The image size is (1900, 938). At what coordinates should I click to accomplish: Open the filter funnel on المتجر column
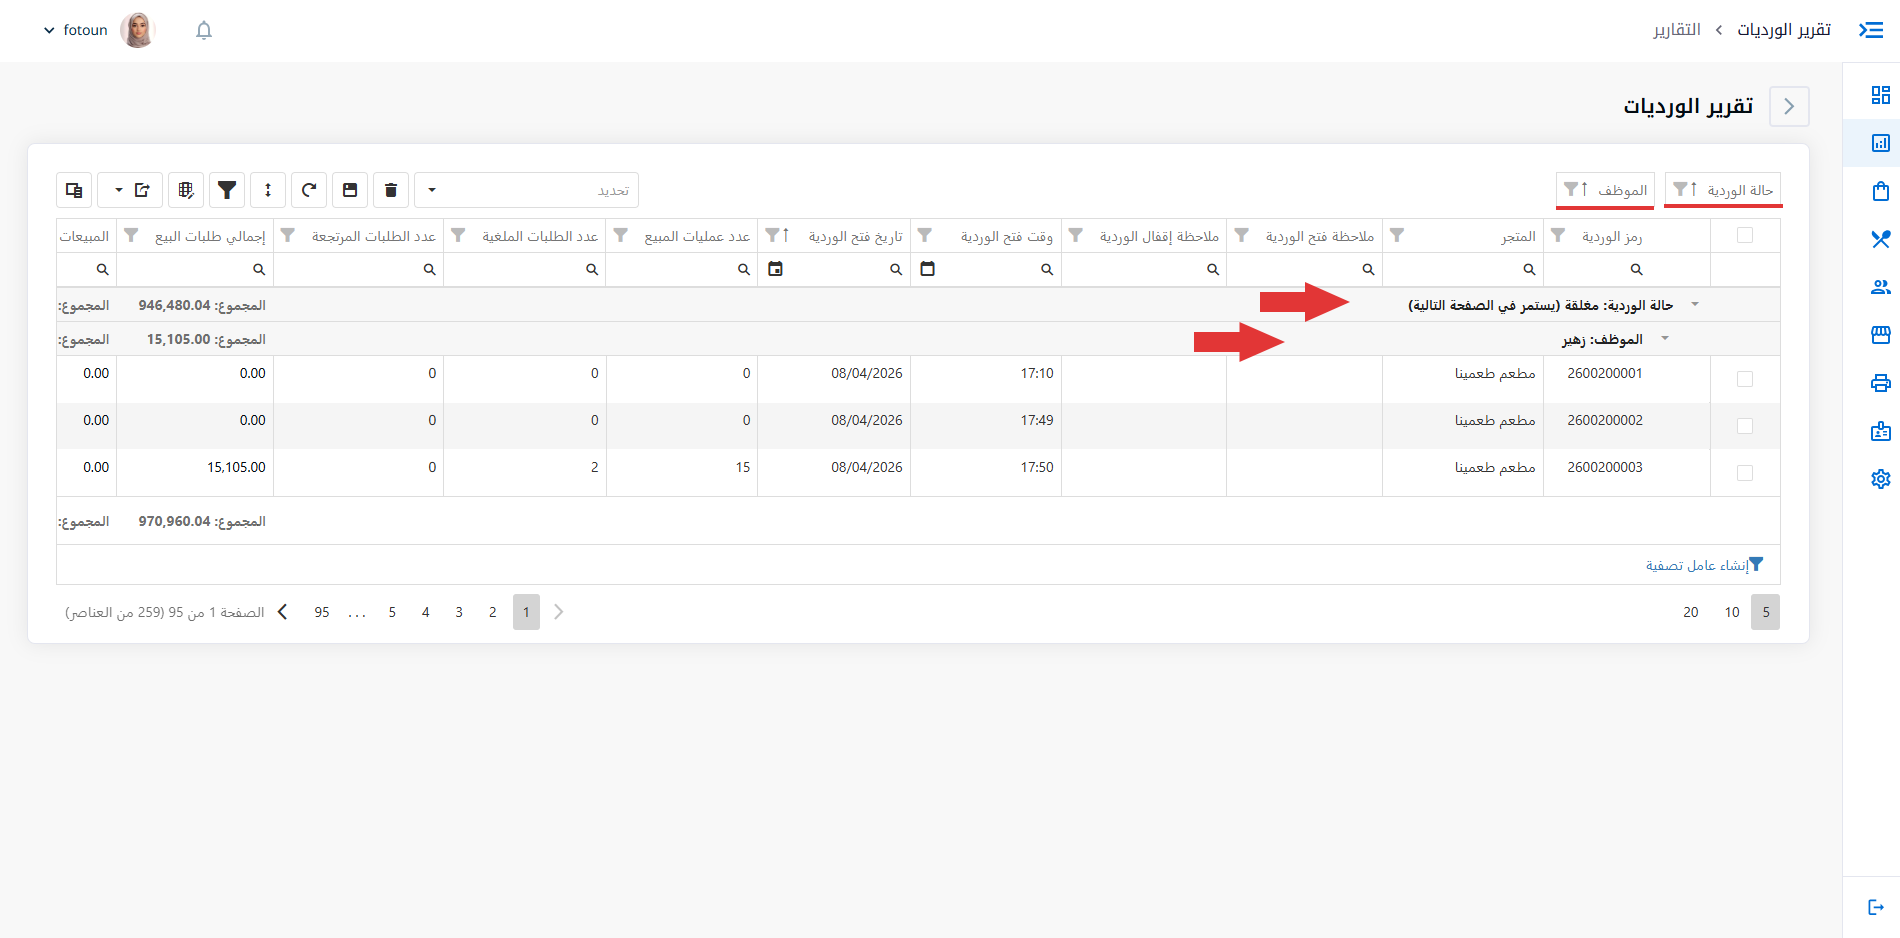click(x=1397, y=235)
